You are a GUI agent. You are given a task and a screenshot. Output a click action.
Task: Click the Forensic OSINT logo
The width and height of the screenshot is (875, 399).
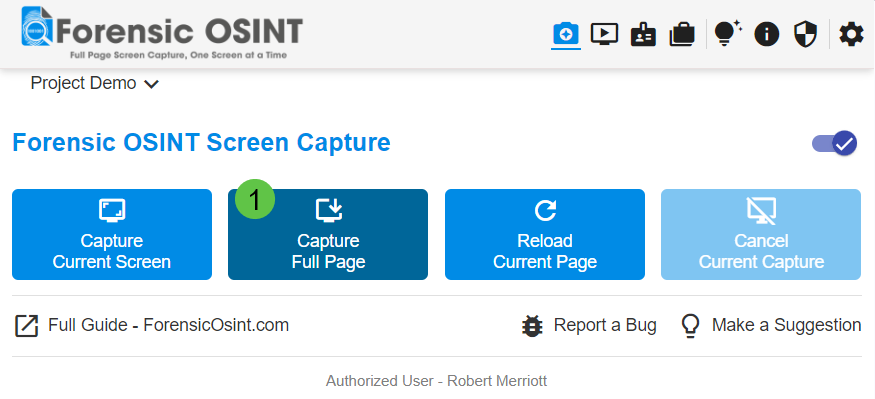[162, 33]
